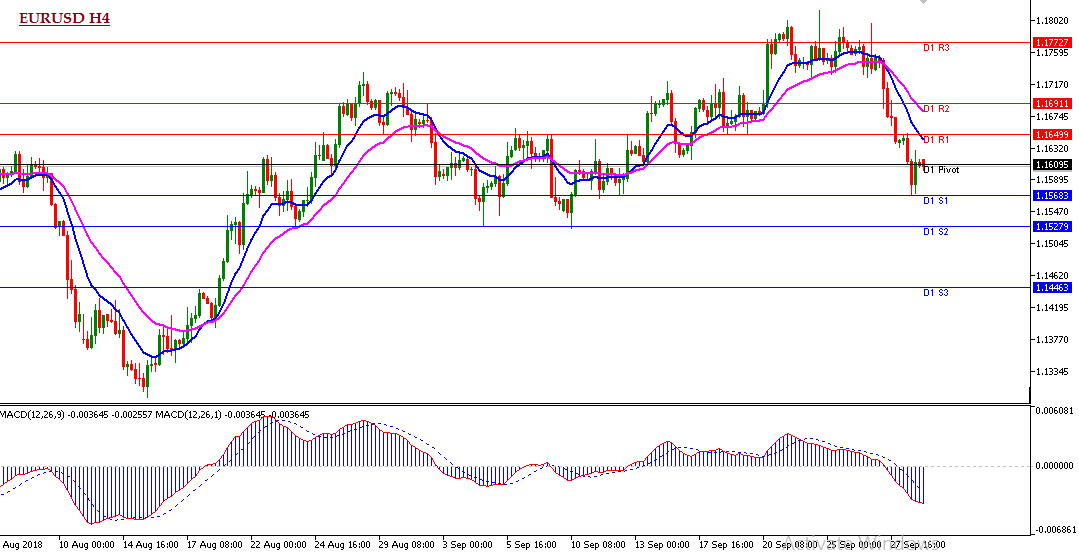Select the D1 S2 support label

point(935,231)
